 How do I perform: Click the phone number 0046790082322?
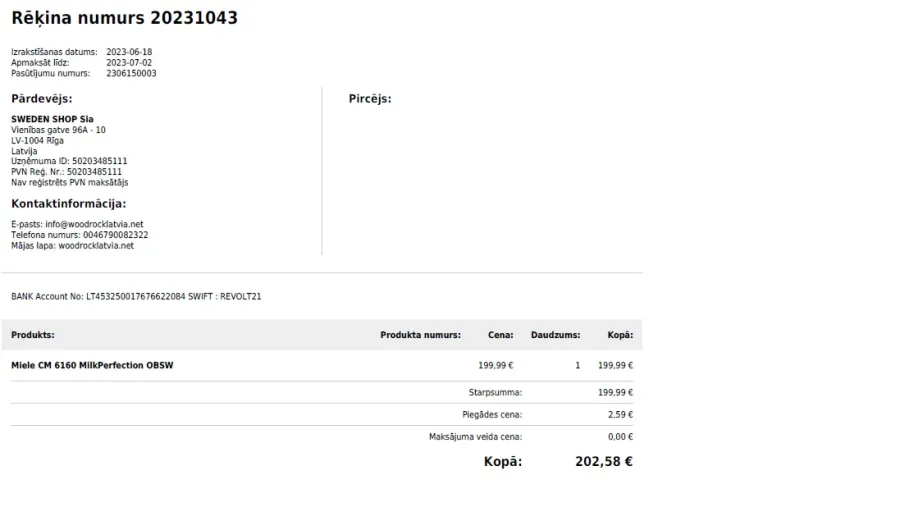[x=115, y=235]
